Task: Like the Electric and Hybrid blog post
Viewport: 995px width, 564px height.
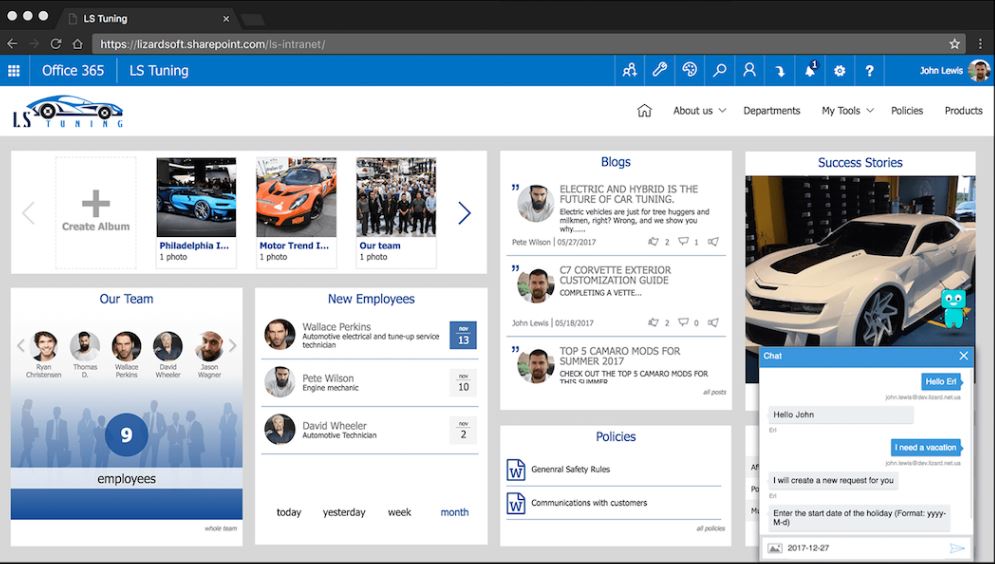Action: [x=654, y=242]
